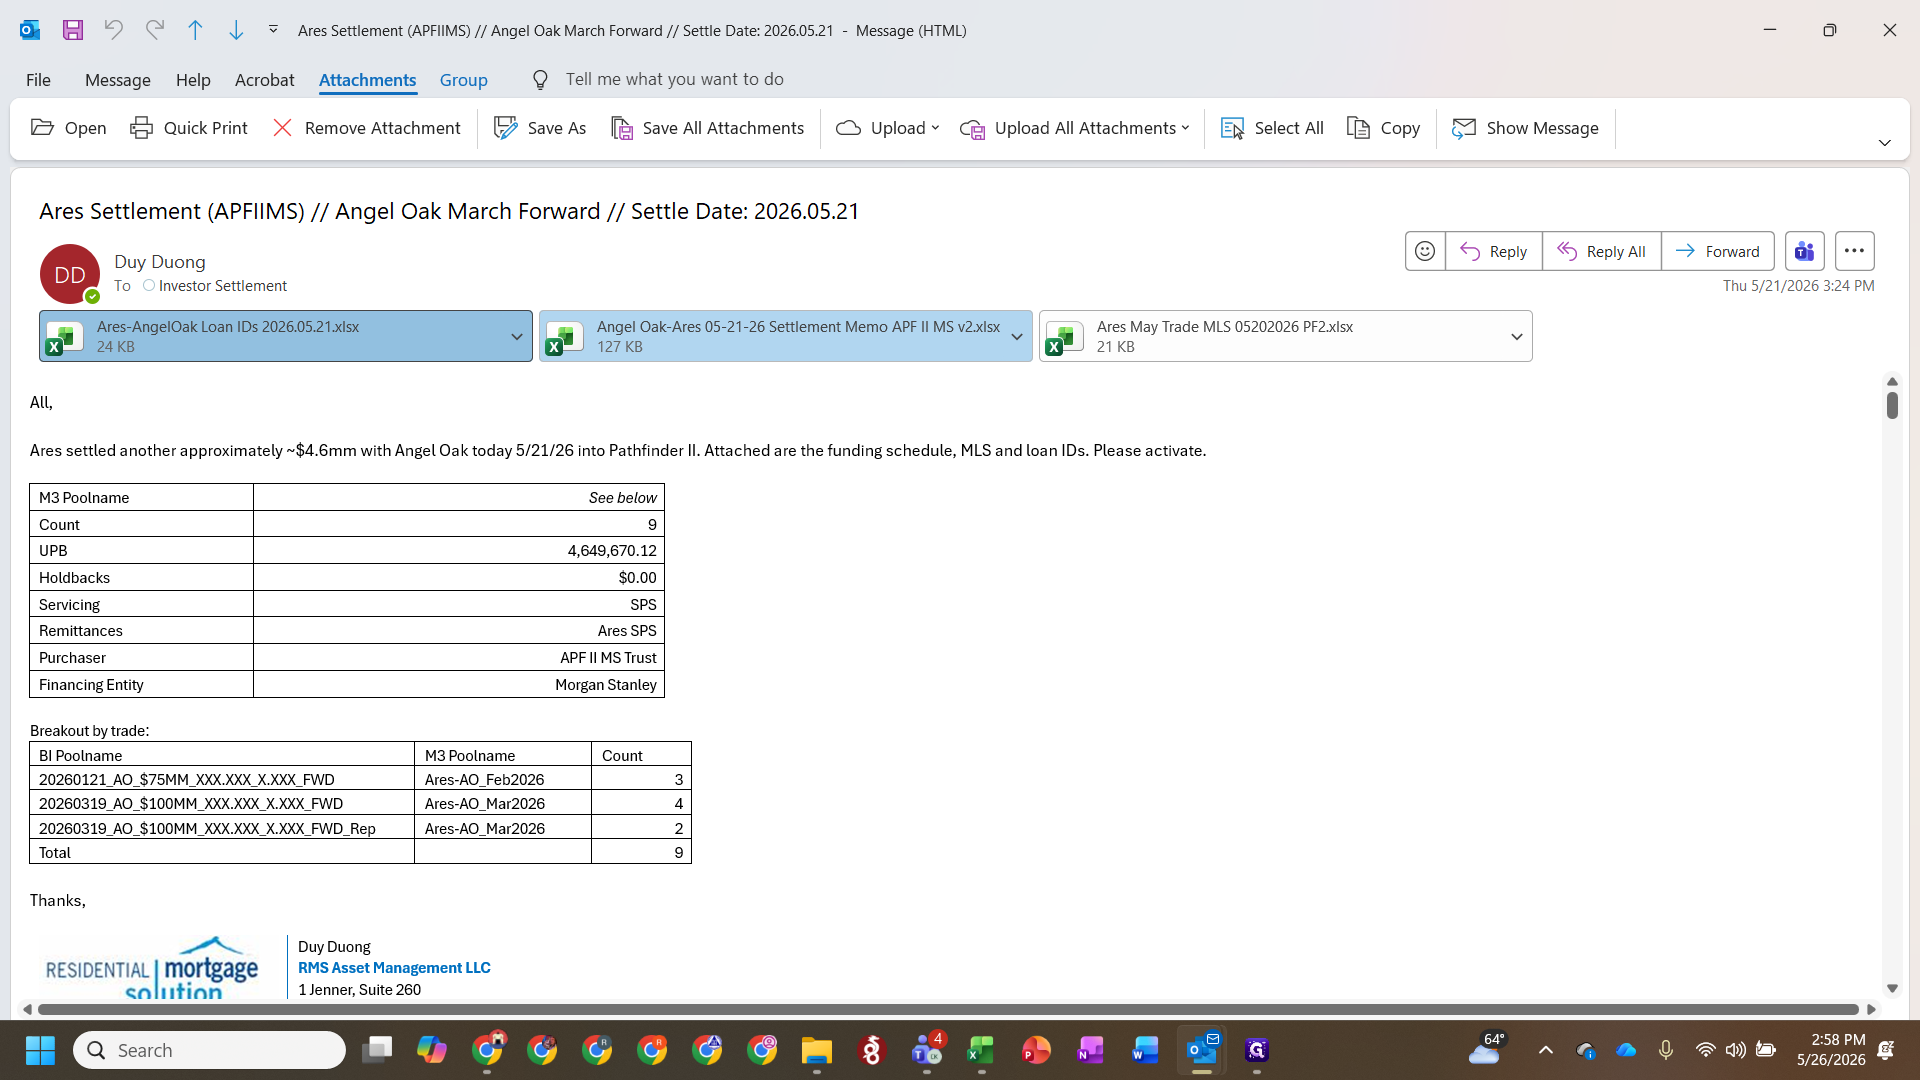
Task: Open more actions ellipsis menu
Action: (1855, 251)
